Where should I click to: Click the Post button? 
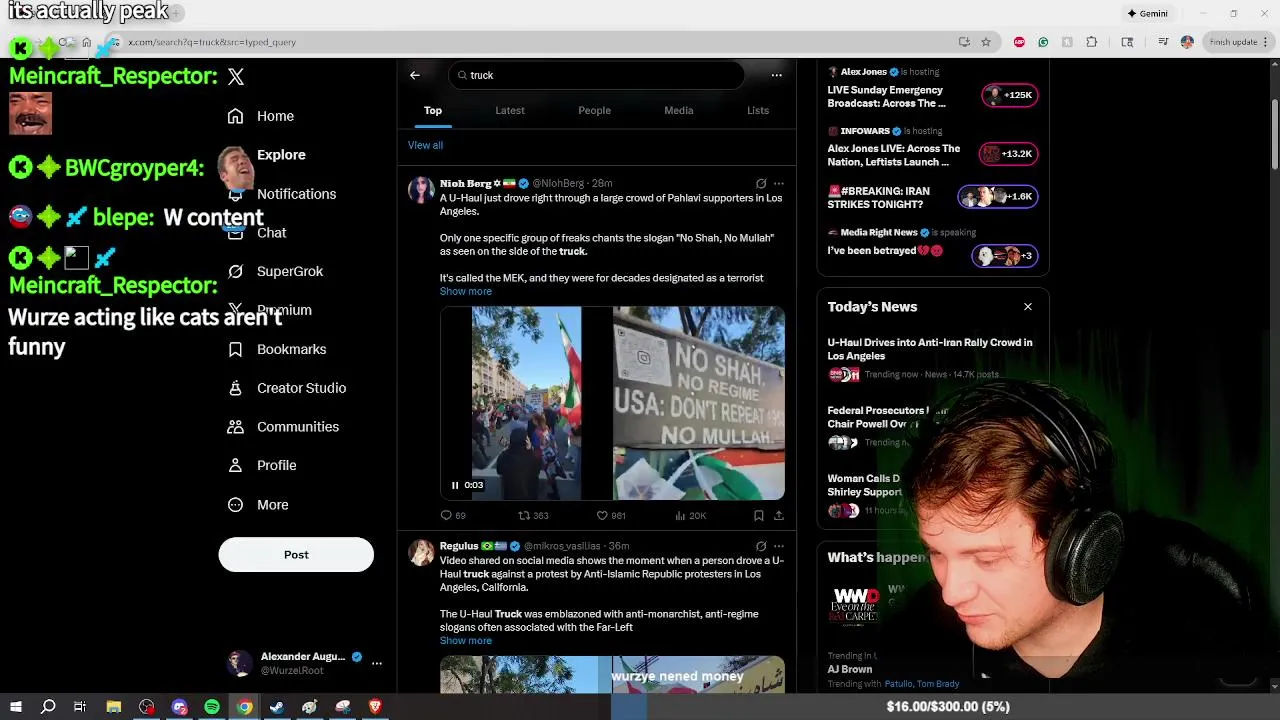click(296, 555)
